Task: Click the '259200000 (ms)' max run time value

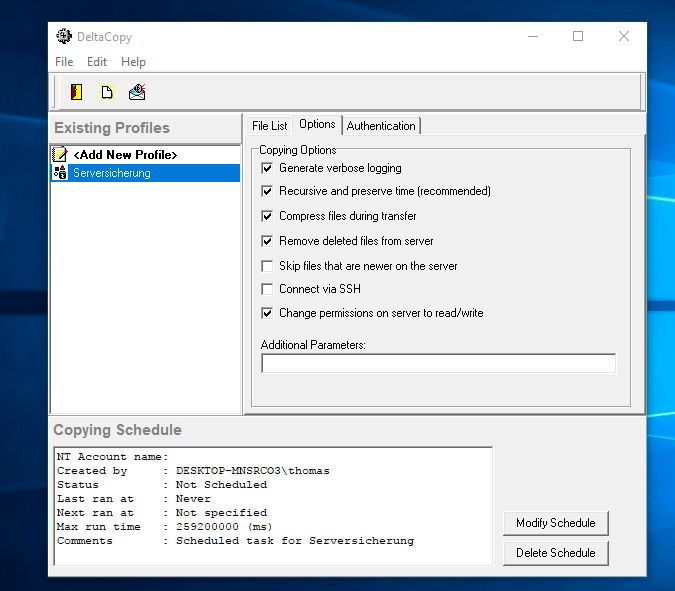Action: tap(224, 526)
